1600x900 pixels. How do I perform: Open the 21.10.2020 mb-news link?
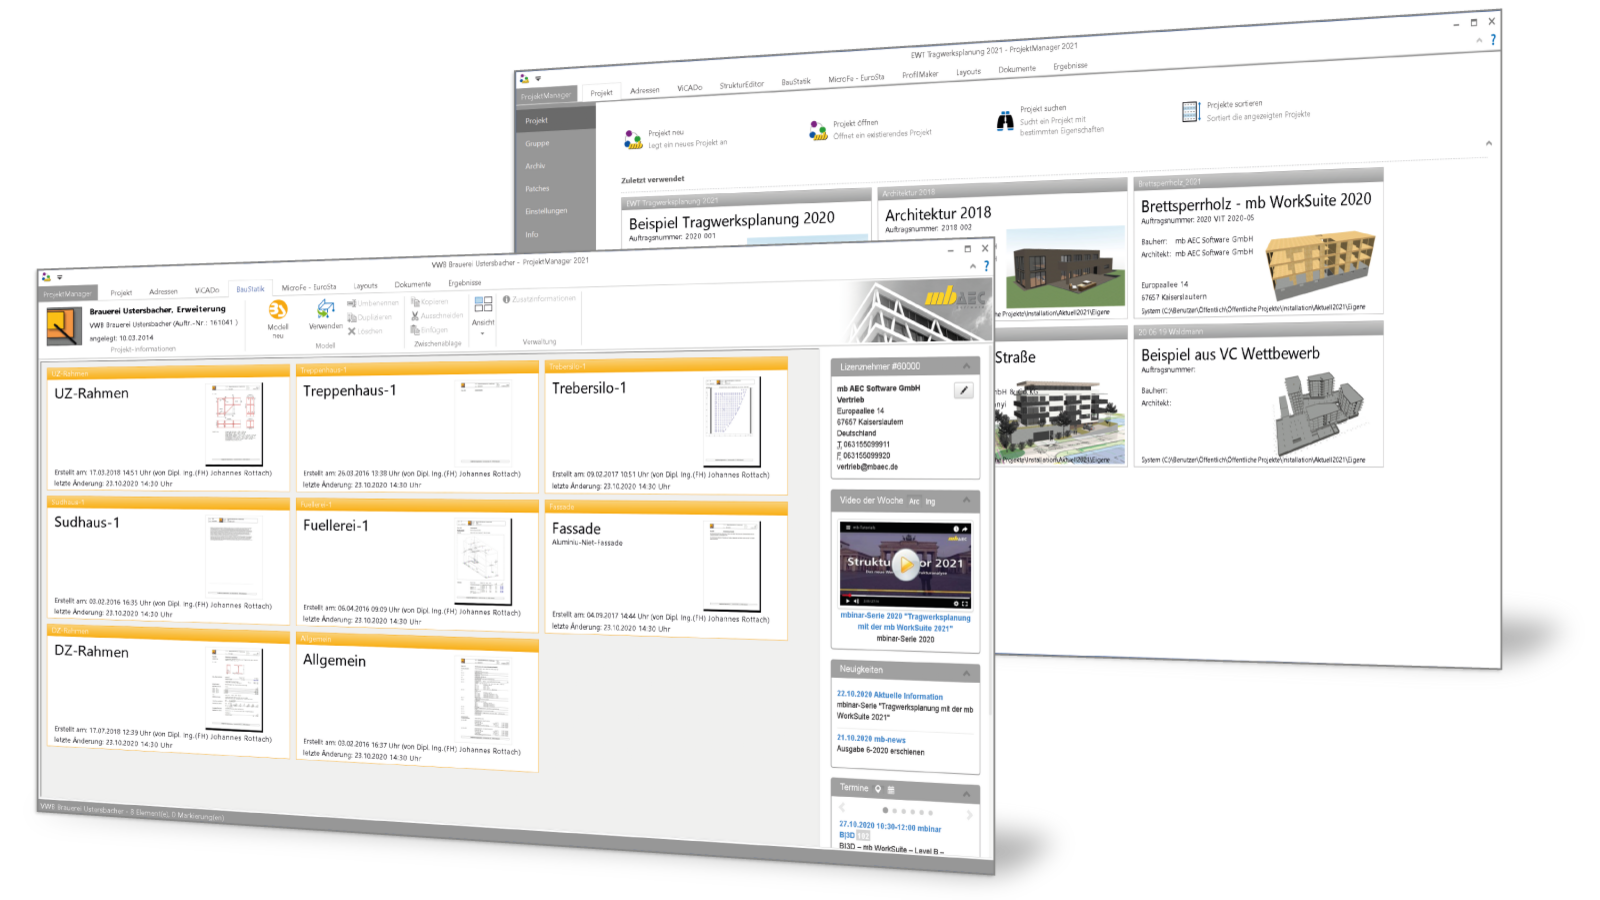pyautogui.click(x=871, y=739)
